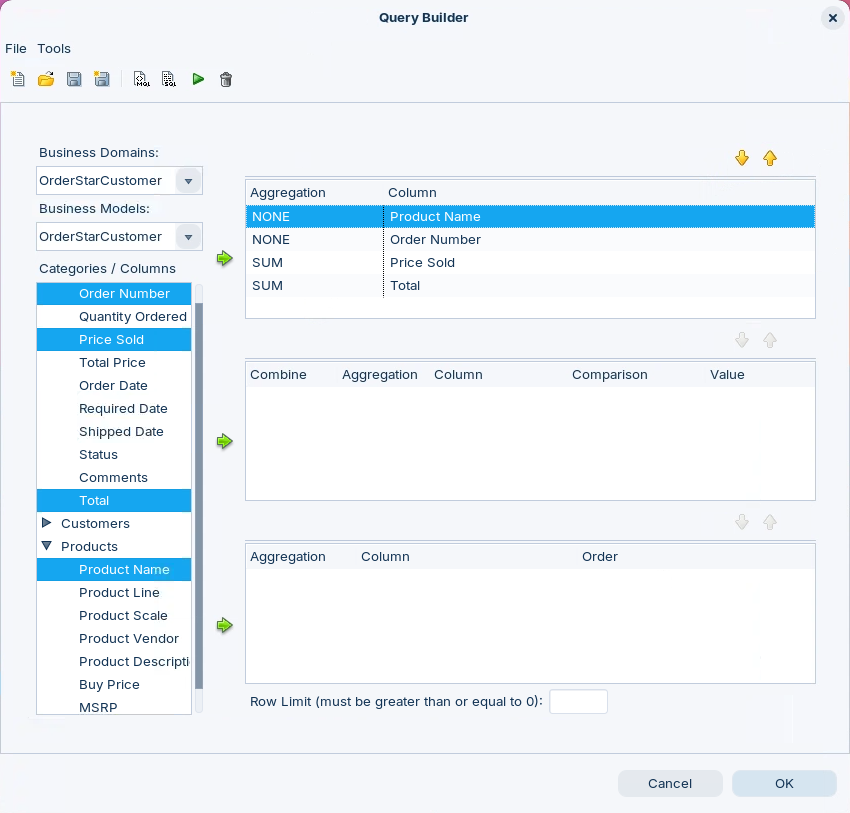Click the Row Limit input field
Image resolution: width=850 pixels, height=813 pixels.
578,702
